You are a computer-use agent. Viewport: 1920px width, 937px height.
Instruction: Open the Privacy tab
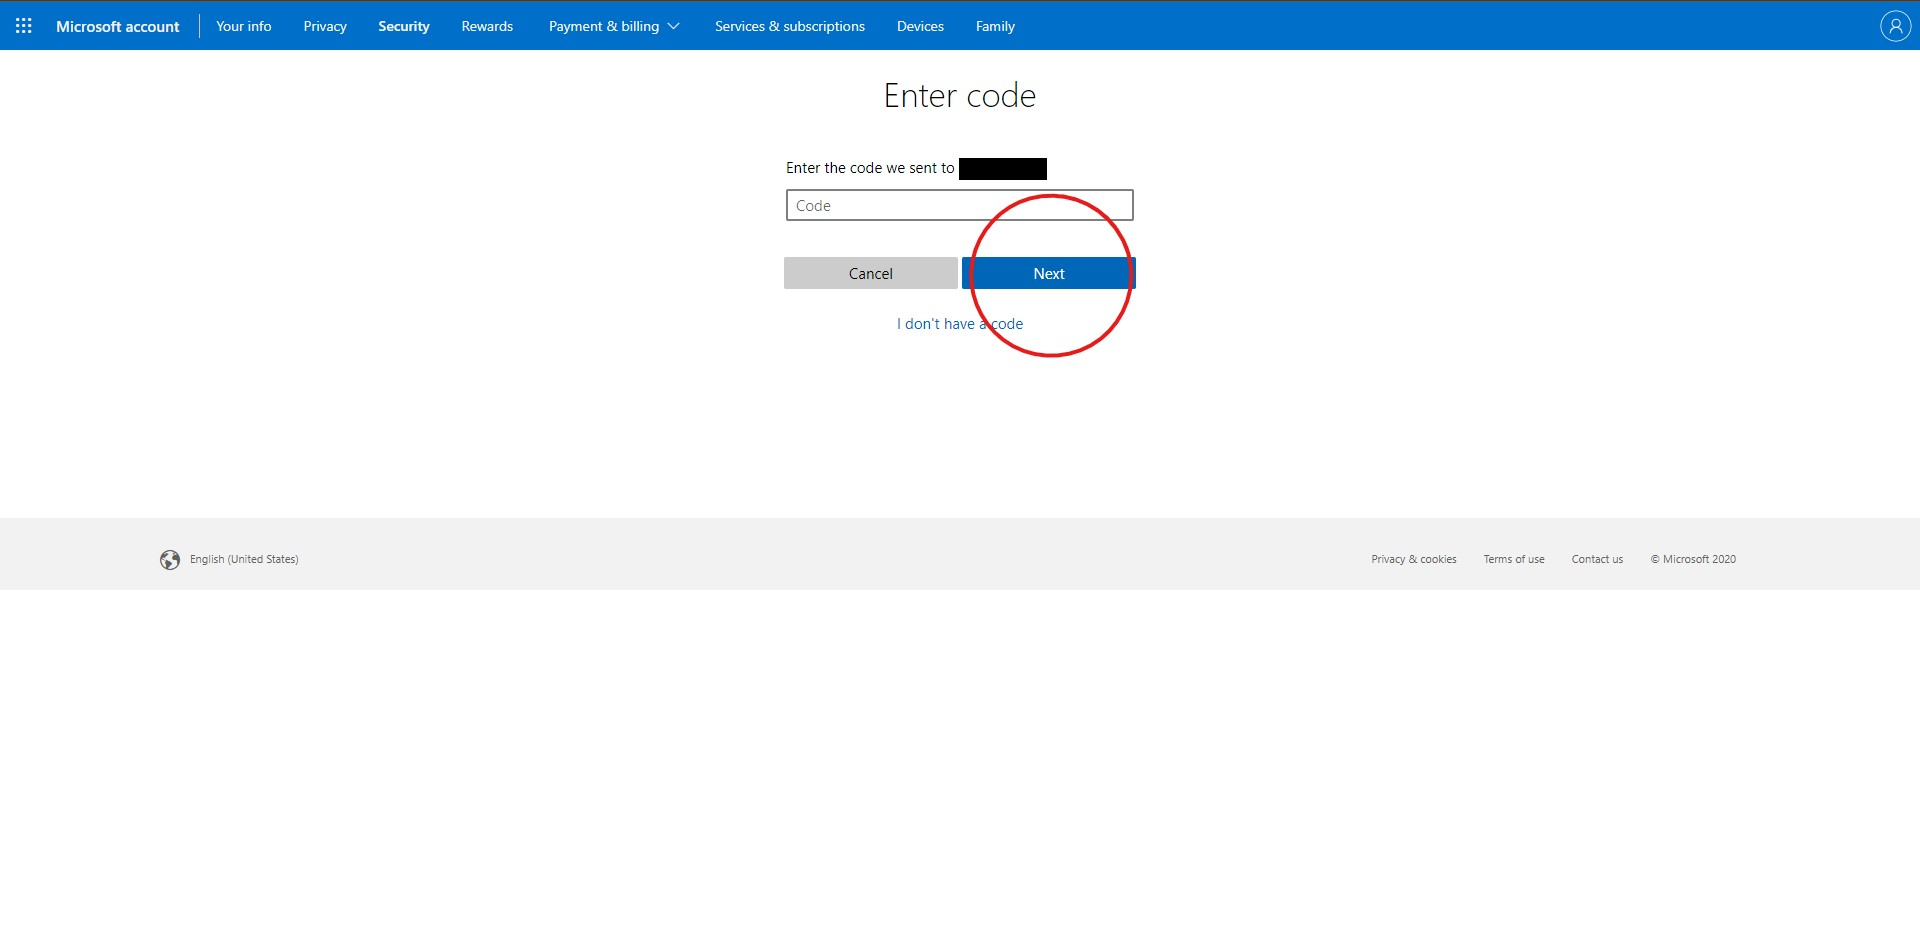(325, 26)
